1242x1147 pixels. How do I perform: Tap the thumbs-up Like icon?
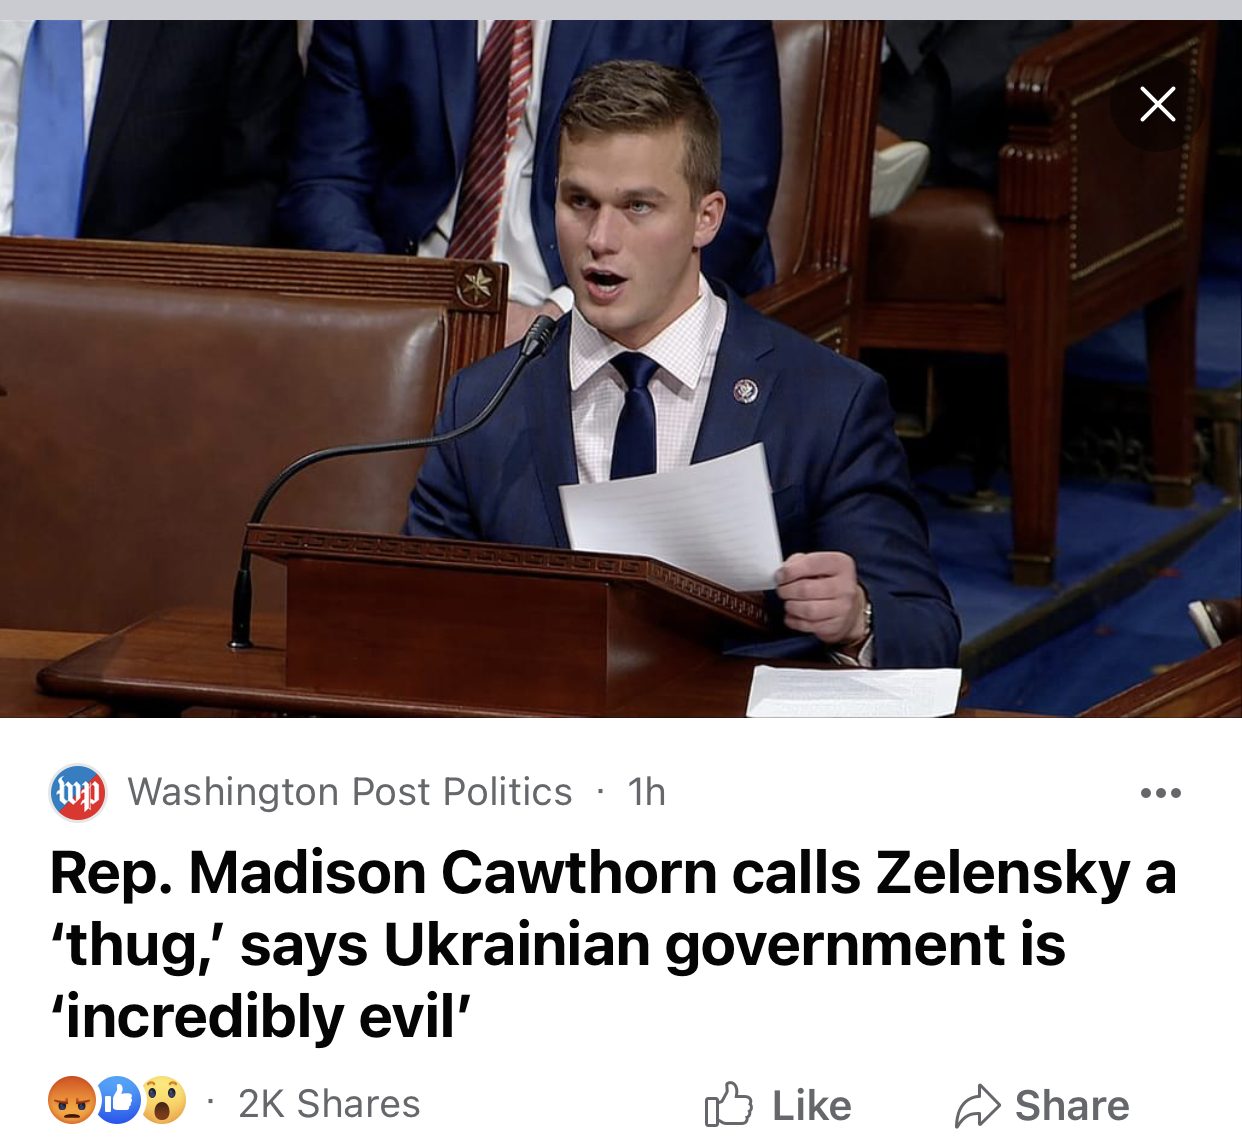tap(728, 1105)
